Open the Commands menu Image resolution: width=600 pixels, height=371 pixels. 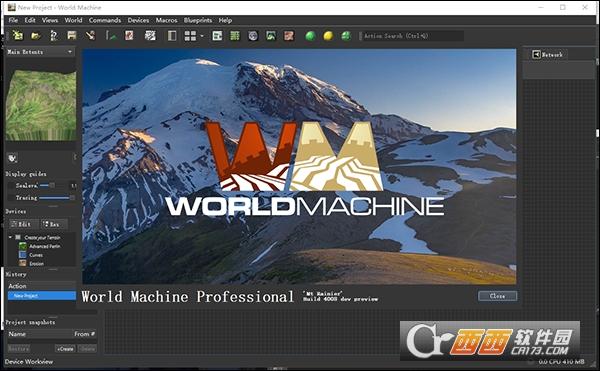105,20
